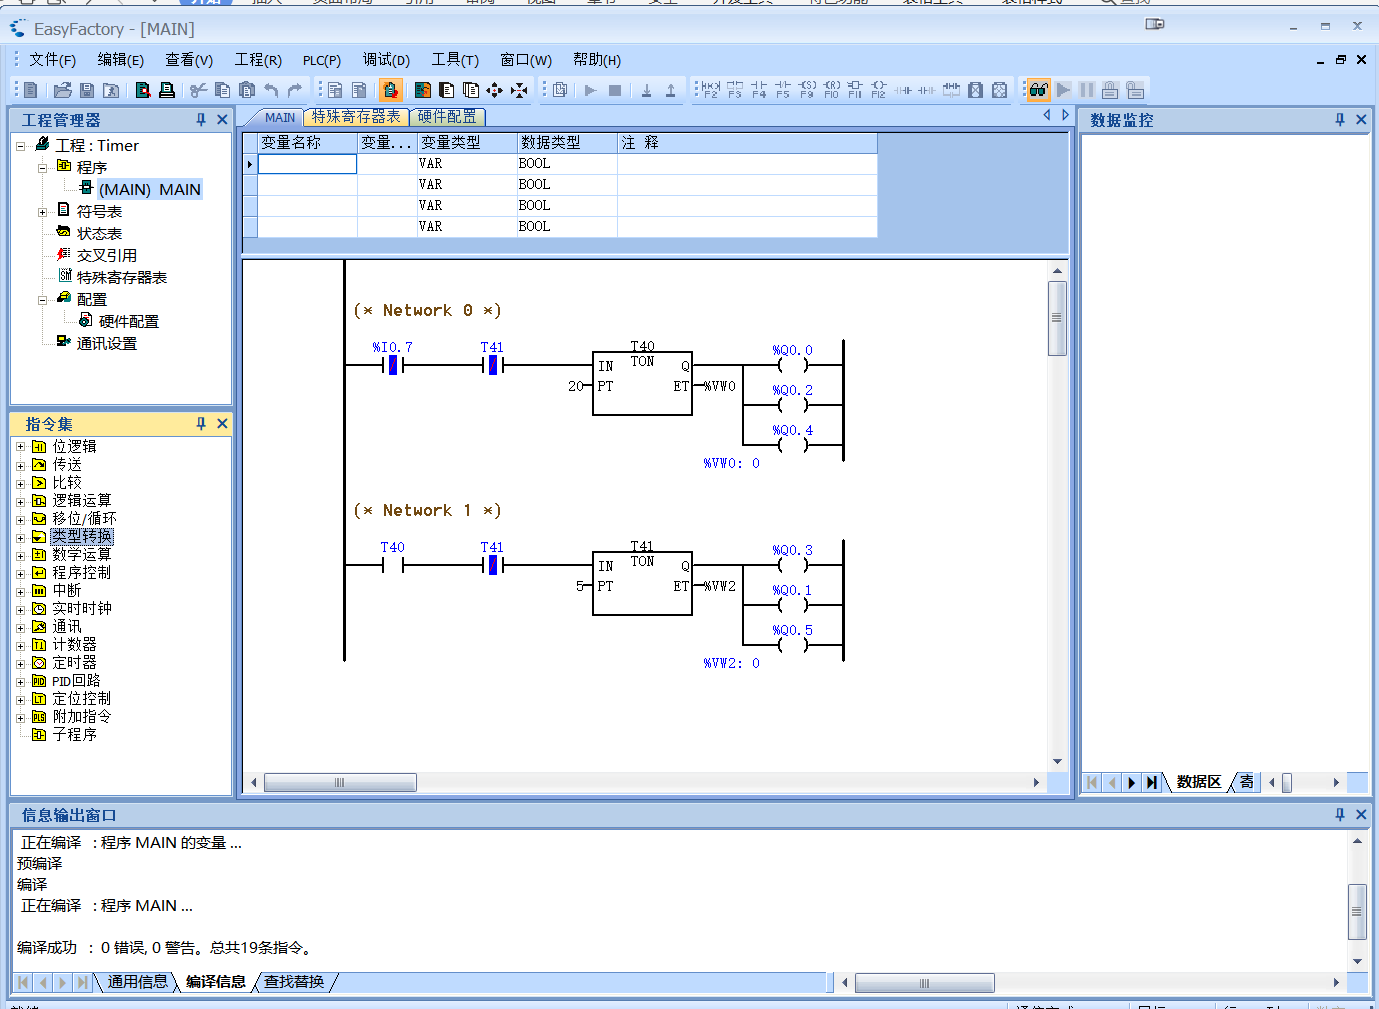Insert a normally closed contact F5 icon
This screenshot has width=1379, height=1009.
783,90
